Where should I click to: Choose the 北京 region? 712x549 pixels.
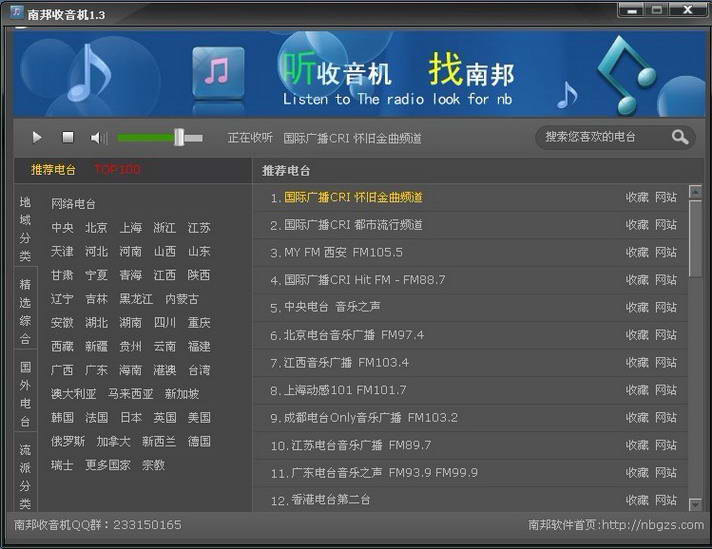(x=96, y=228)
